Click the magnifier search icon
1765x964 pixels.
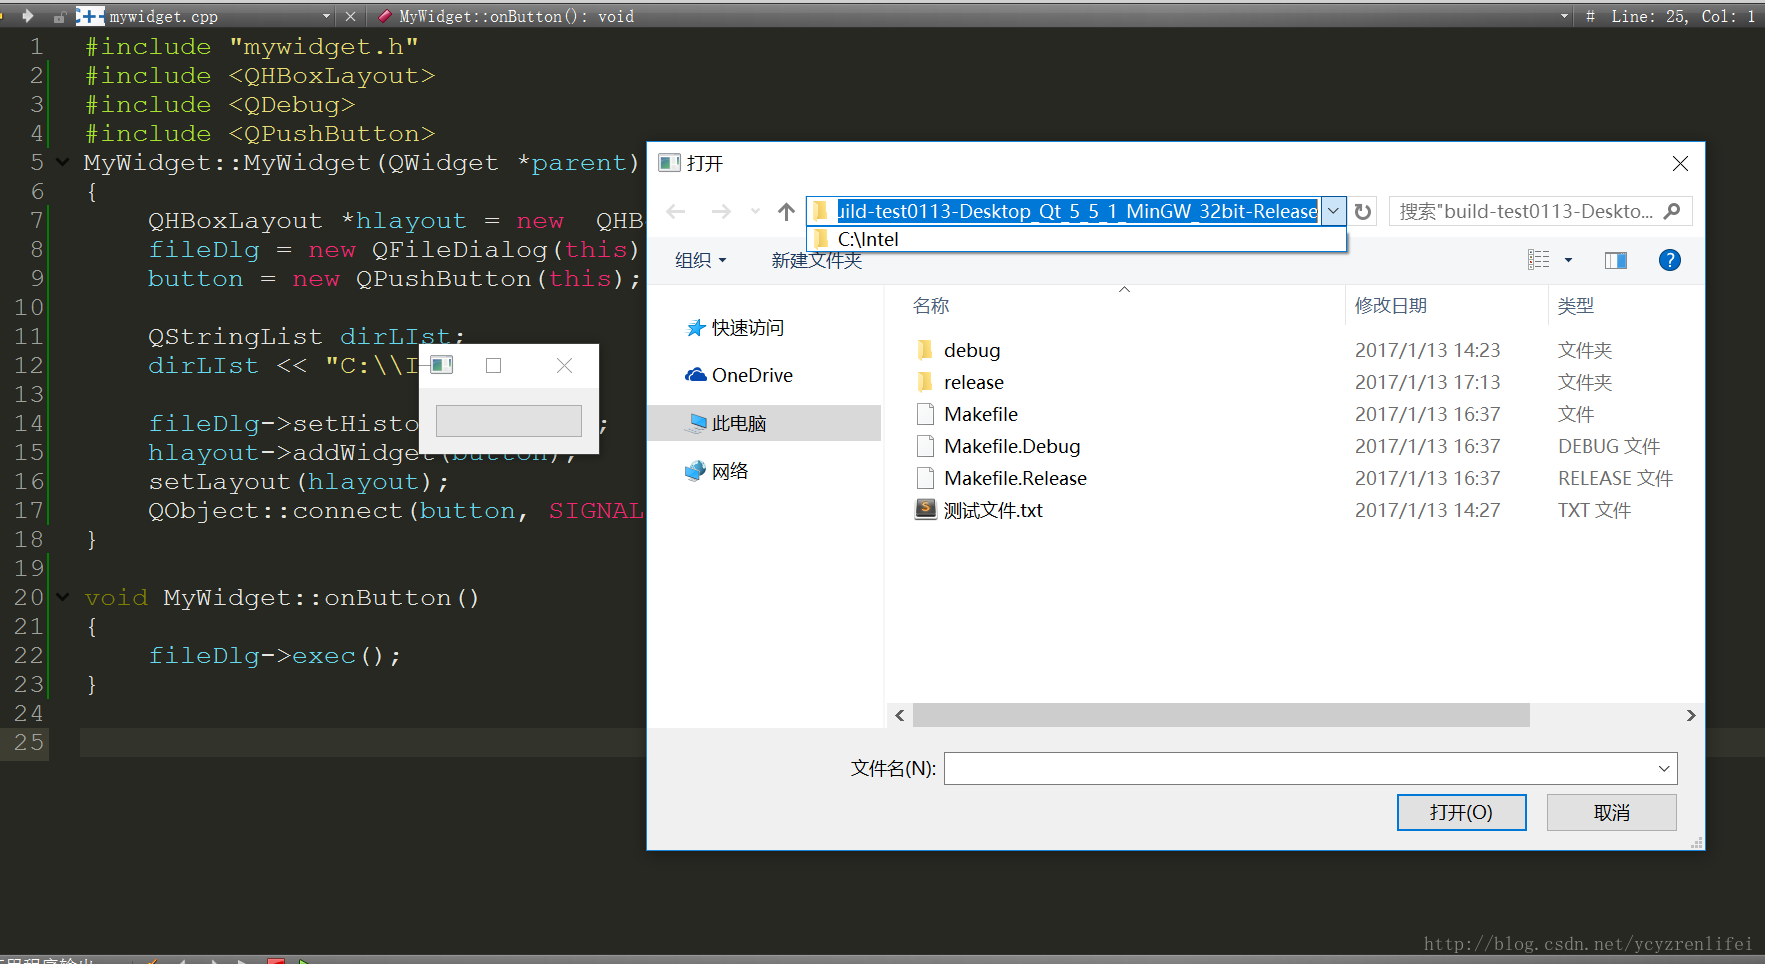point(1672,211)
